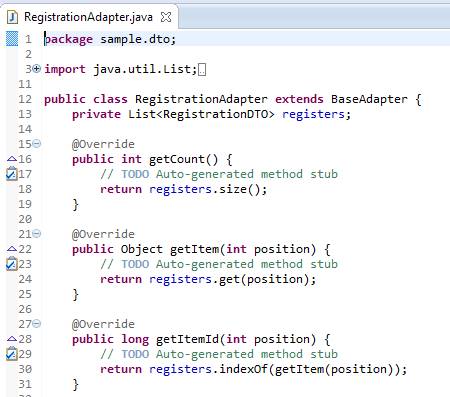The height and width of the screenshot is (397, 450).
Task: Collapse the getItem method at line 21
Action: 37,234
